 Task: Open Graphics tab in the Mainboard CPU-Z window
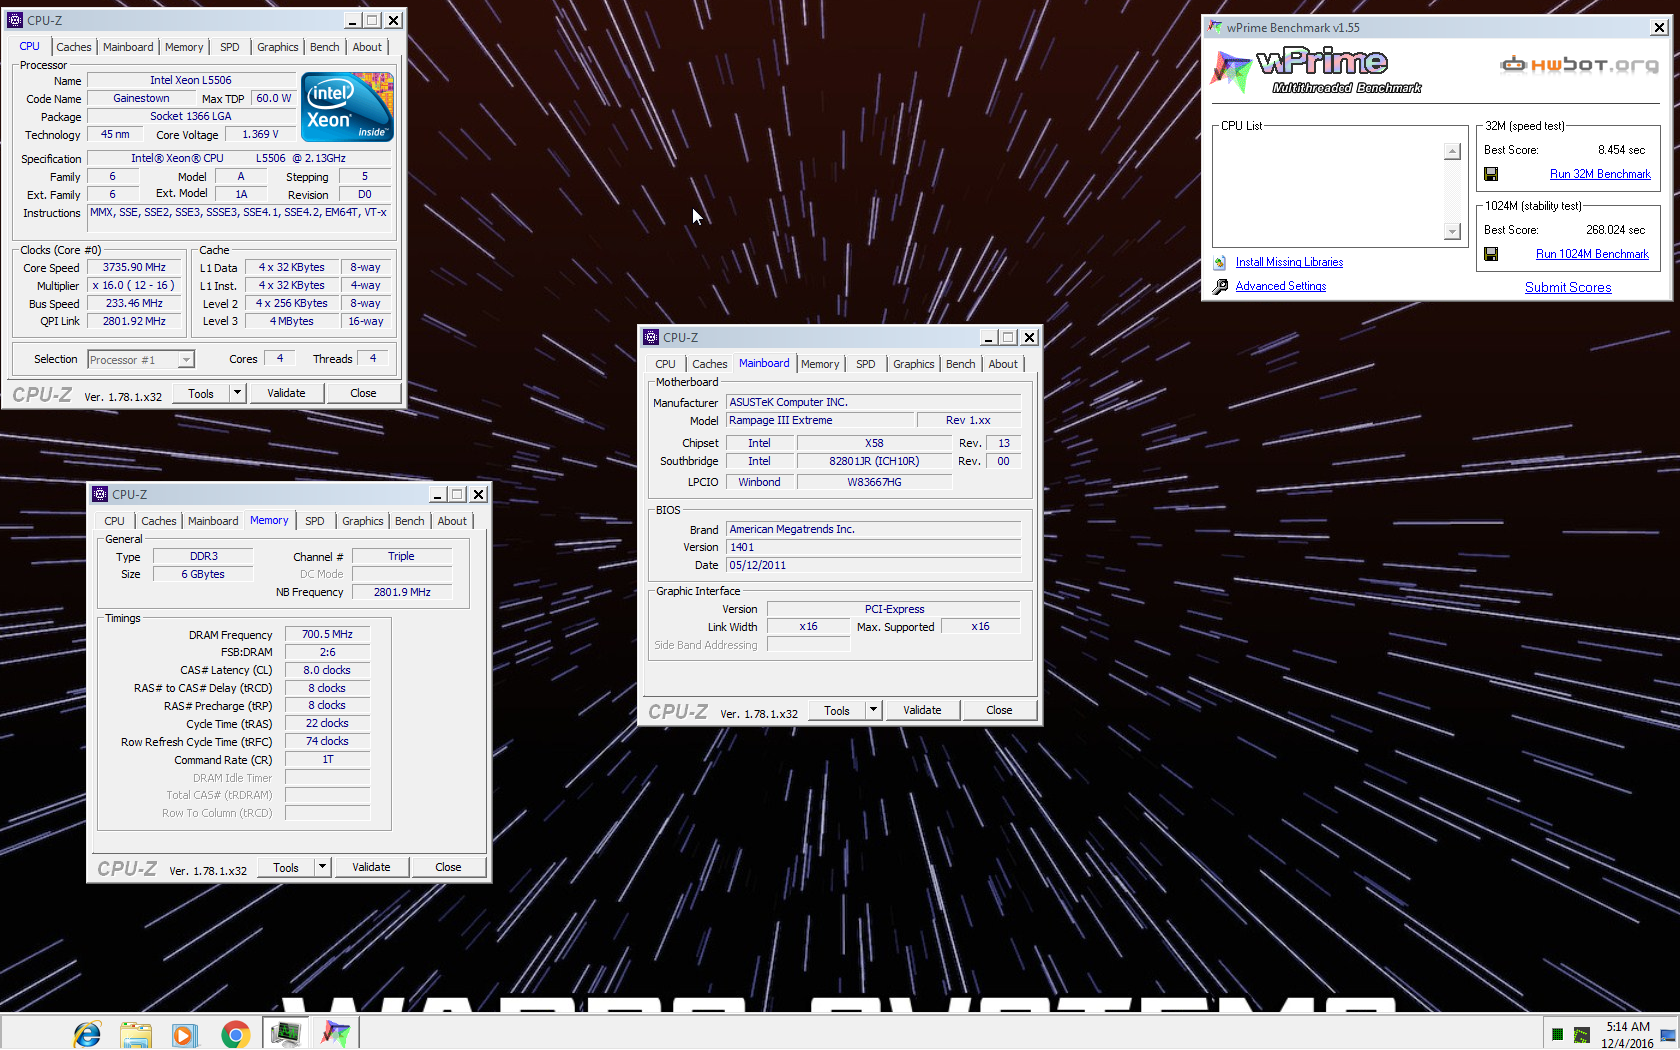pos(914,364)
